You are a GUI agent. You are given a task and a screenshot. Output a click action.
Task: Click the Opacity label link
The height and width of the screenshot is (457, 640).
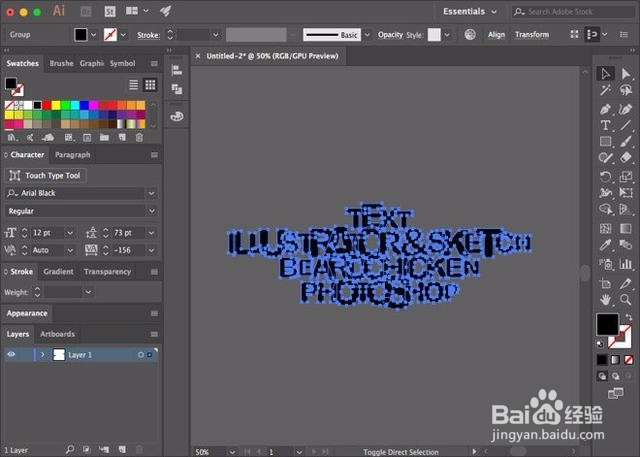click(x=390, y=35)
